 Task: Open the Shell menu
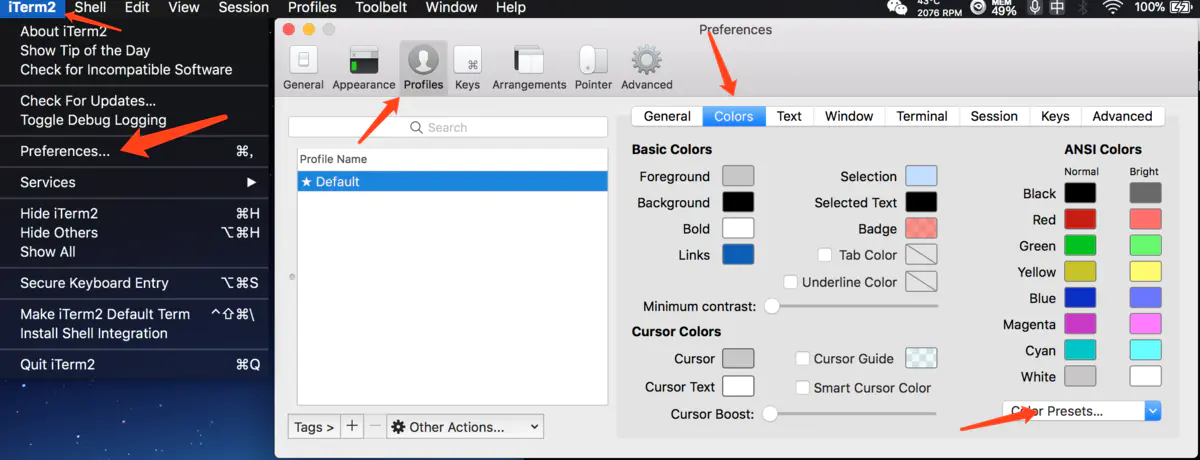pyautogui.click(x=90, y=8)
